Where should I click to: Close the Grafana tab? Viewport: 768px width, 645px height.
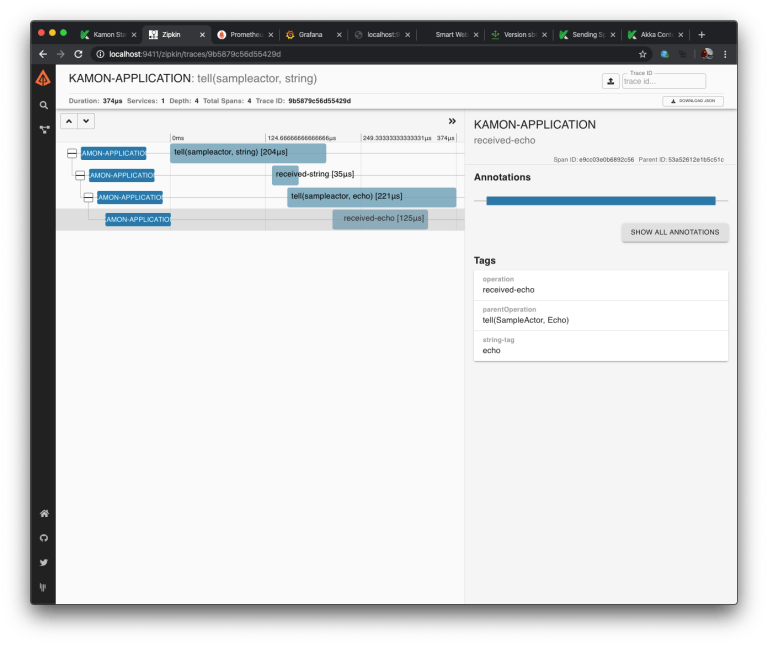[x=338, y=35]
